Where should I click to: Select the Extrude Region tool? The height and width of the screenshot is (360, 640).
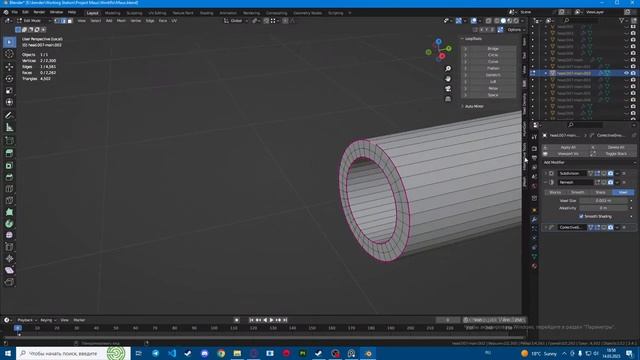[x=9, y=153]
